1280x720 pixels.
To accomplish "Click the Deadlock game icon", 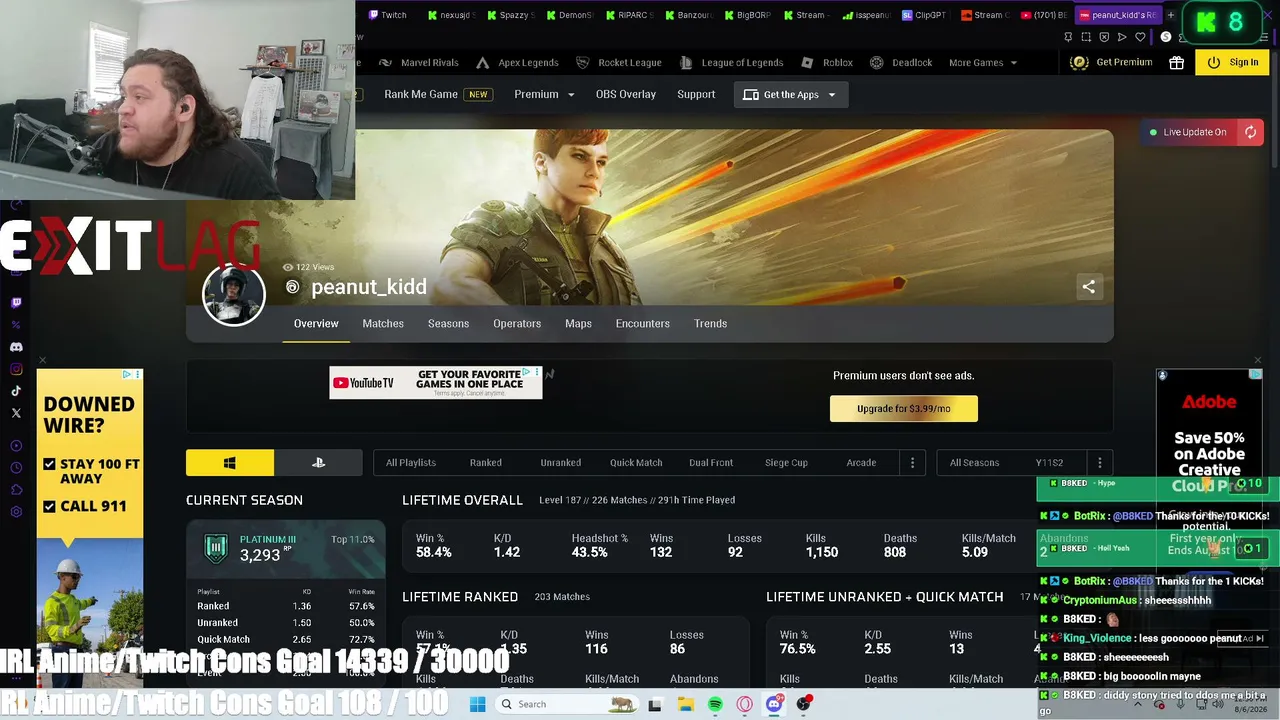I will click(876, 62).
